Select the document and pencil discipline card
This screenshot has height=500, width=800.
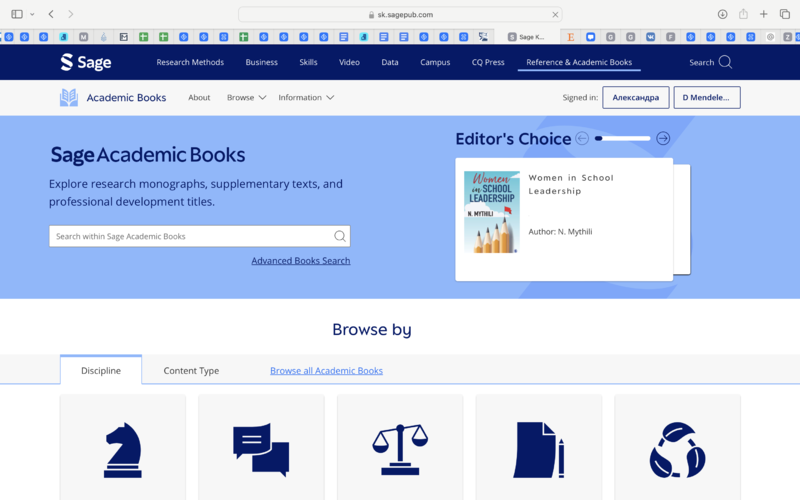click(x=539, y=447)
